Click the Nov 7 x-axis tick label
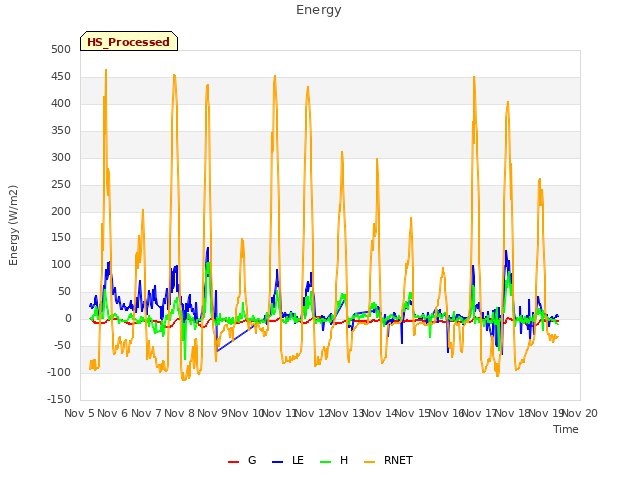Image resolution: width=640 pixels, height=480 pixels. click(146, 413)
